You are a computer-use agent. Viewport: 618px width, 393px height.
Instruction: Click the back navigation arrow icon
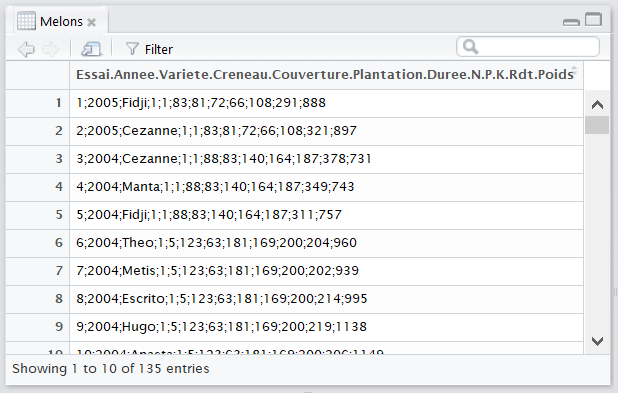(26, 49)
